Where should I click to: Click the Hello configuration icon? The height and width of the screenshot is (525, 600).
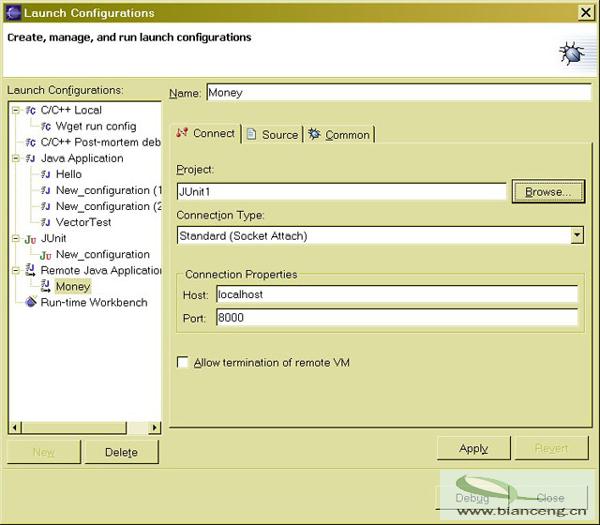(46, 174)
